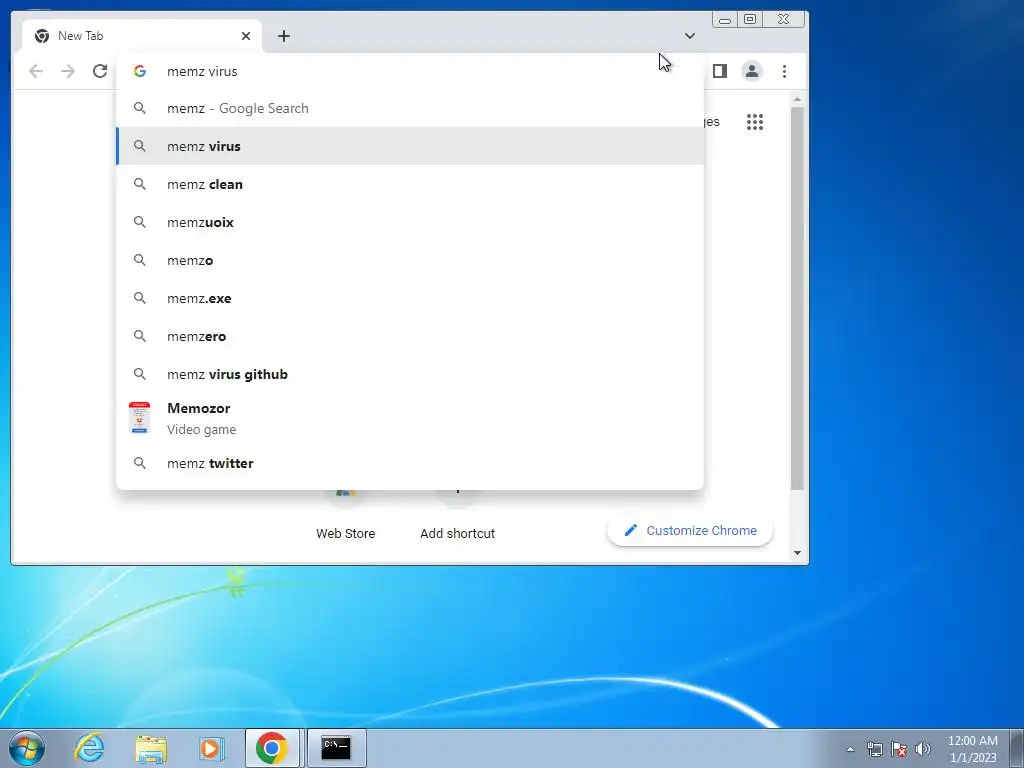Select the Memozor Video game suggestion
The height and width of the screenshot is (768, 1024).
click(x=409, y=418)
